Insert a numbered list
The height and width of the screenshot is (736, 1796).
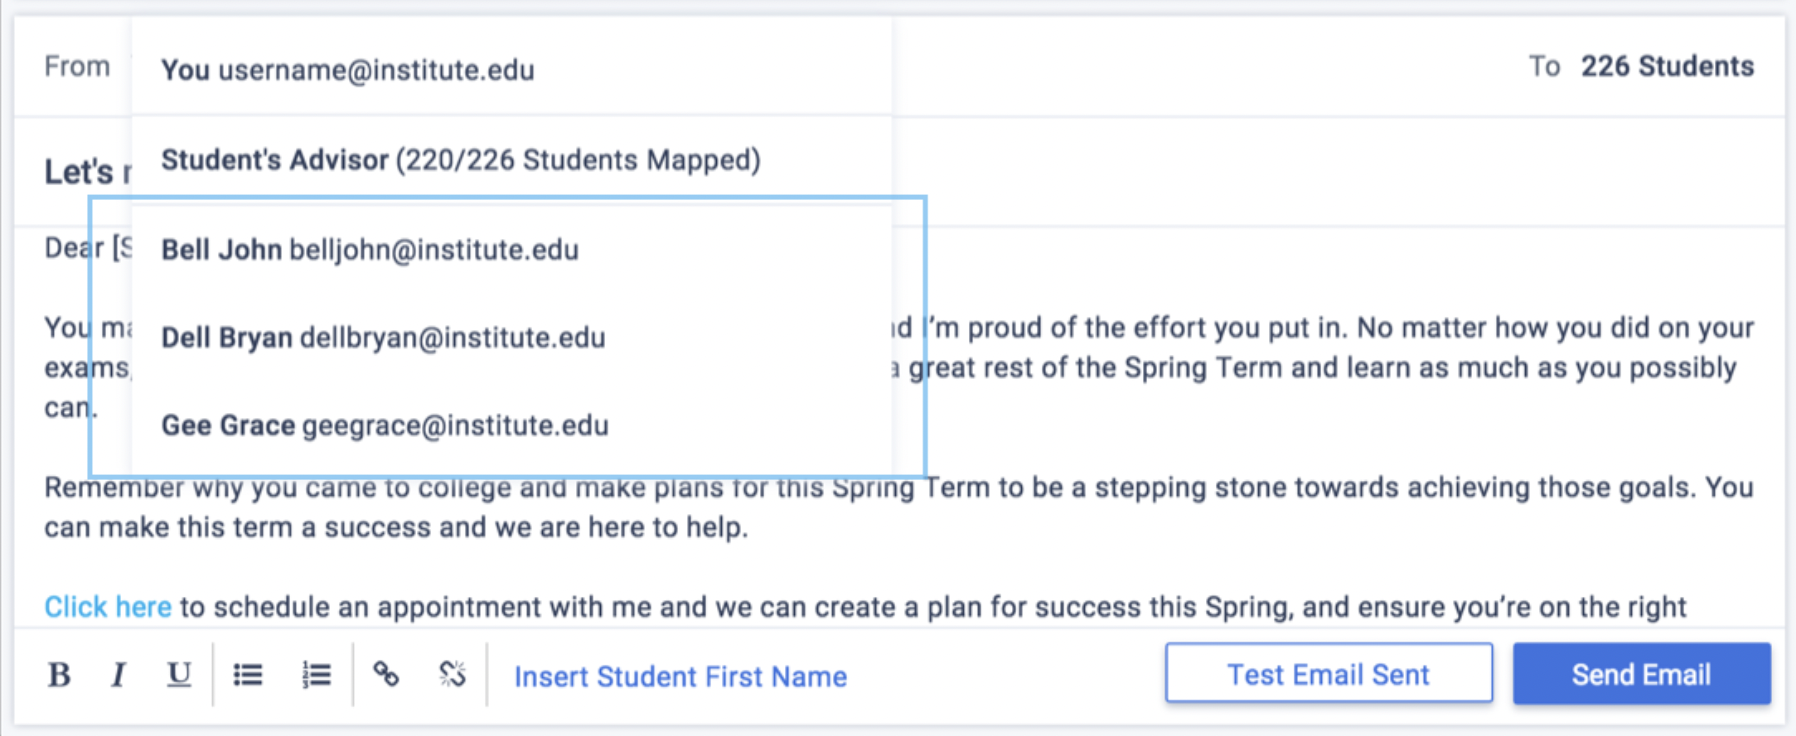coord(316,675)
